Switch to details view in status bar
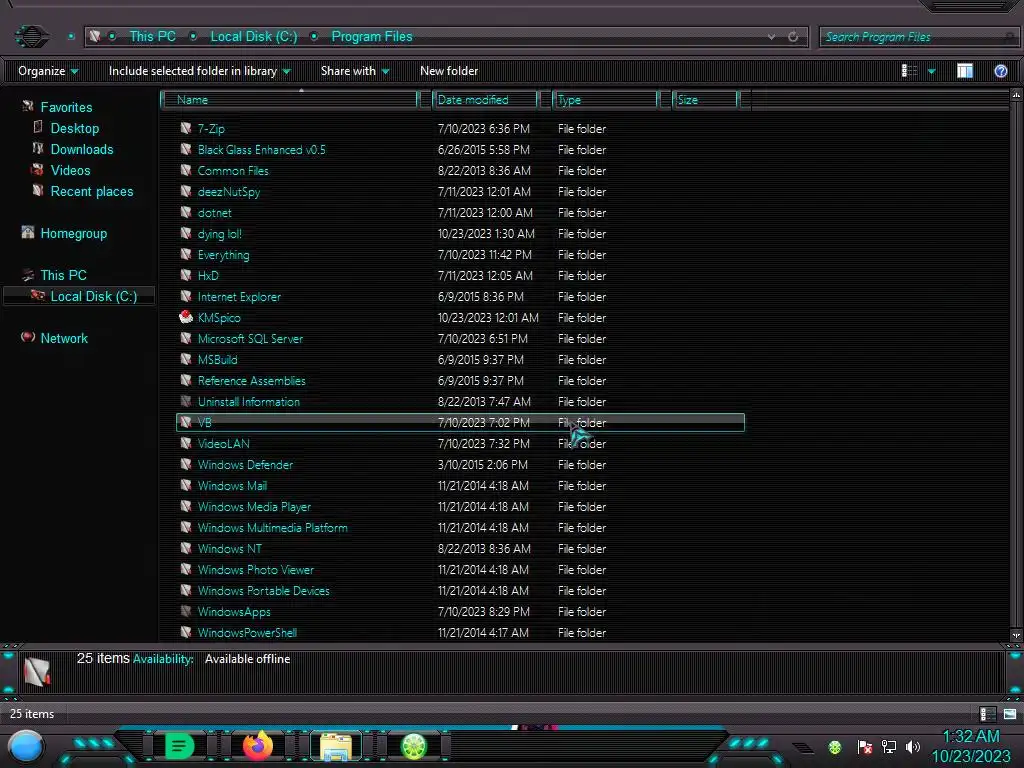The height and width of the screenshot is (768, 1024). (x=987, y=714)
